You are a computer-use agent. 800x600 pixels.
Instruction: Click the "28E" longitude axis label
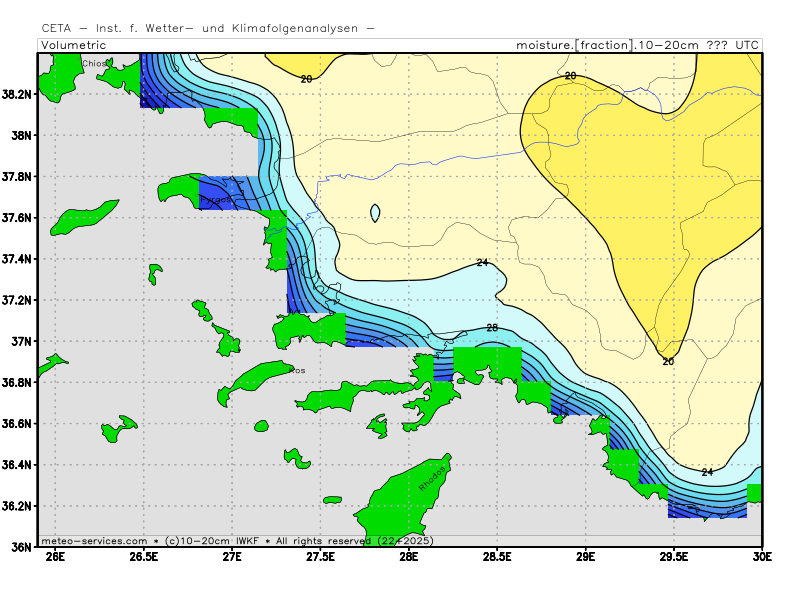pos(409,558)
